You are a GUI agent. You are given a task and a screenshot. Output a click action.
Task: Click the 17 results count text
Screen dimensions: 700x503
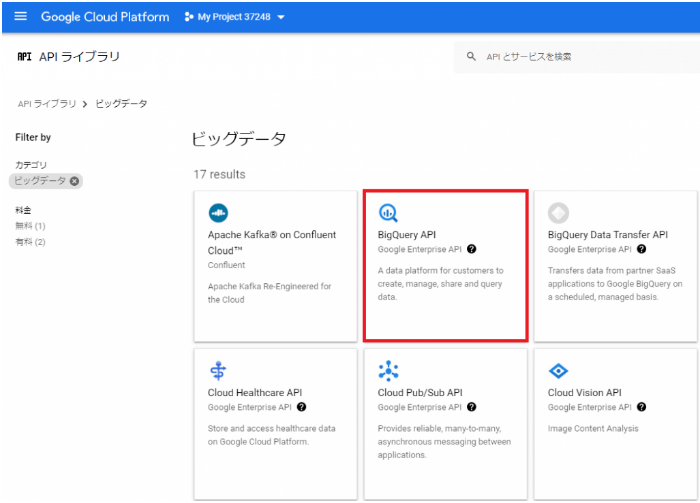point(219,175)
